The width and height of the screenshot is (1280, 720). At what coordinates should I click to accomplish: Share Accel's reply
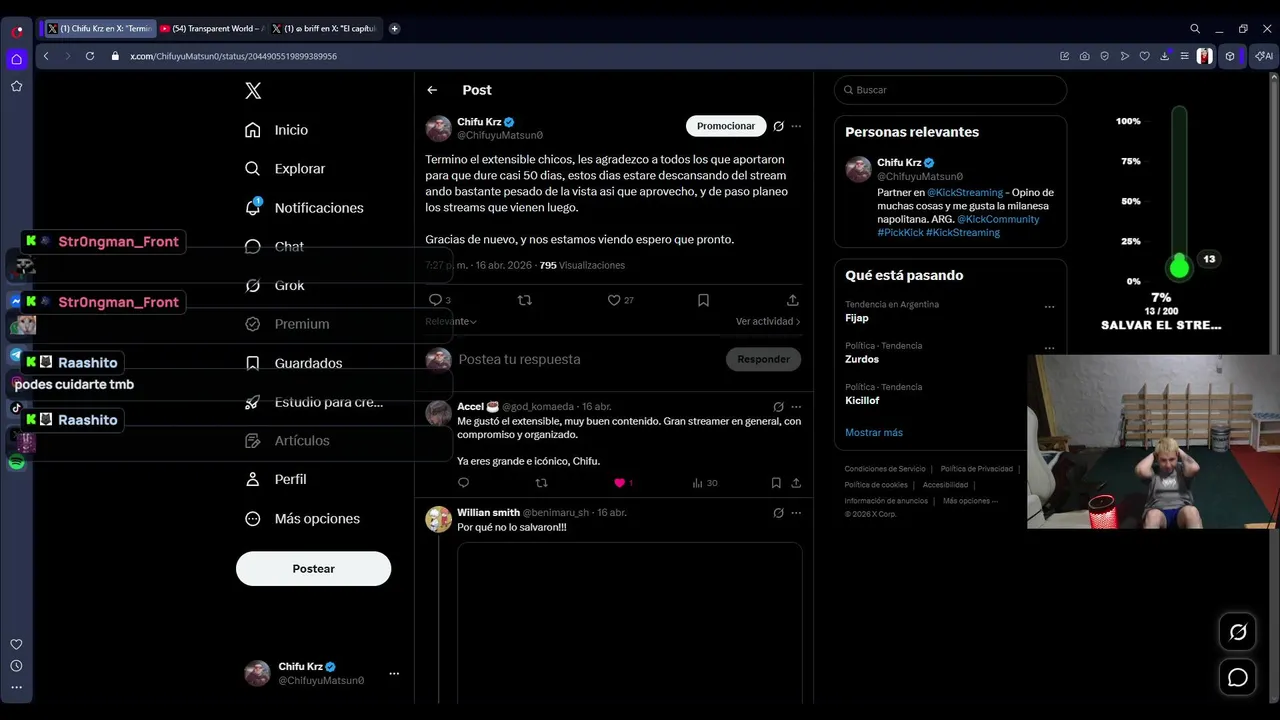[796, 483]
